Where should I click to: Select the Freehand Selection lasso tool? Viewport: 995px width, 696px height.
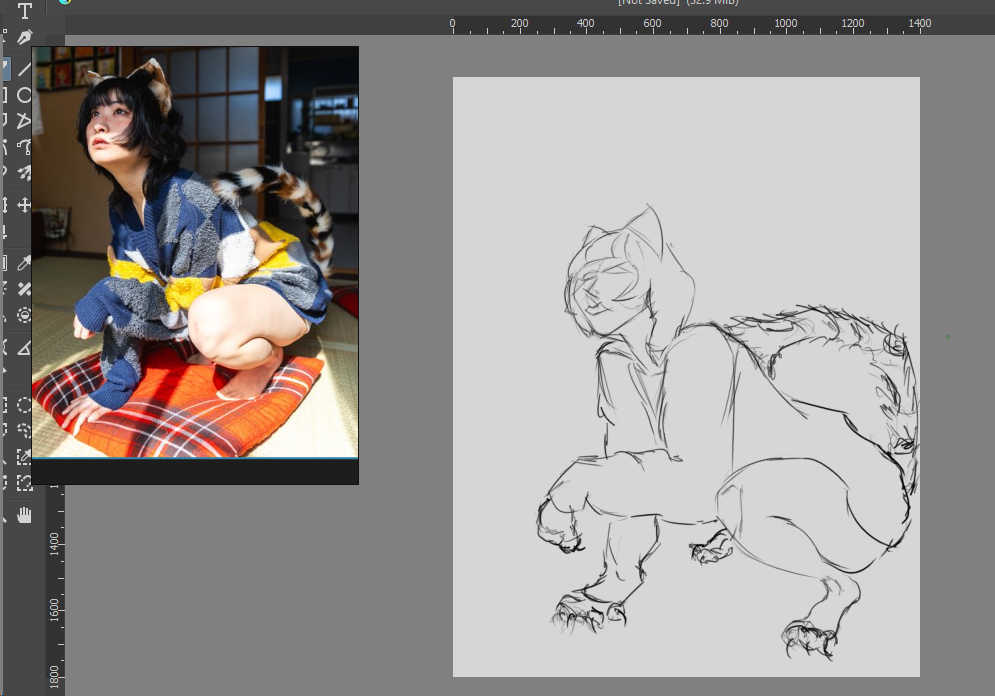coord(24,431)
